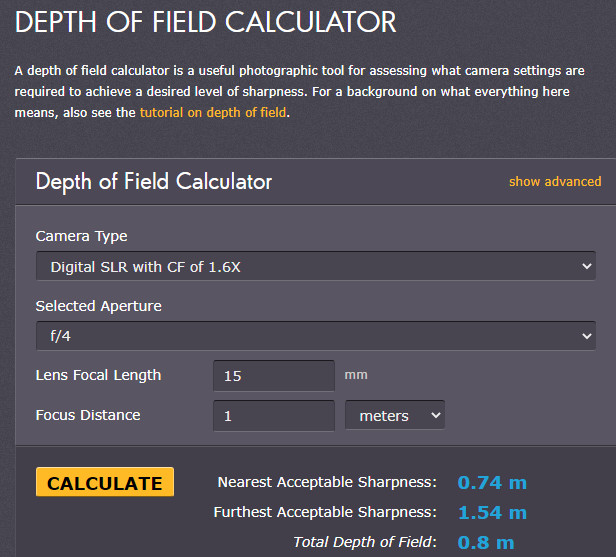
Task: Open the Camera Type dropdown
Action: 316,266
